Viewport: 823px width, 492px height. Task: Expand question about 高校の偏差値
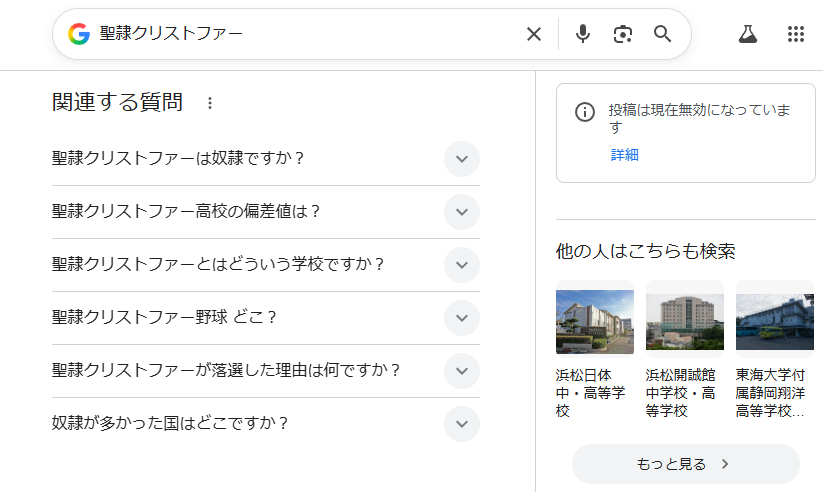coord(461,212)
